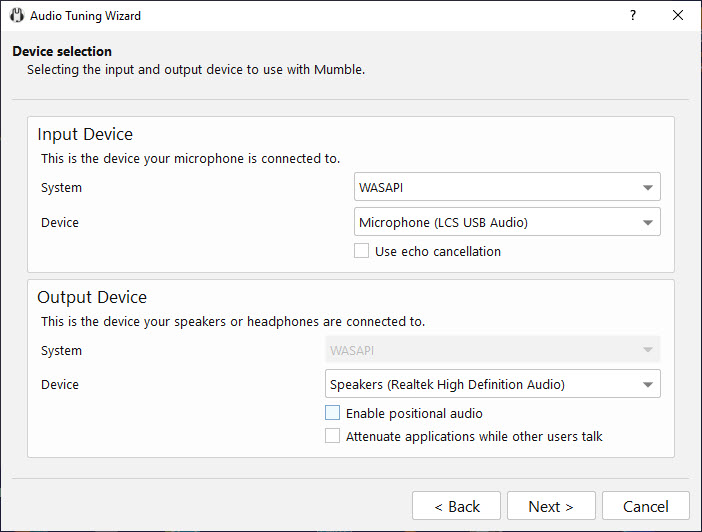Enable Use echo cancellation checkbox

[361, 251]
